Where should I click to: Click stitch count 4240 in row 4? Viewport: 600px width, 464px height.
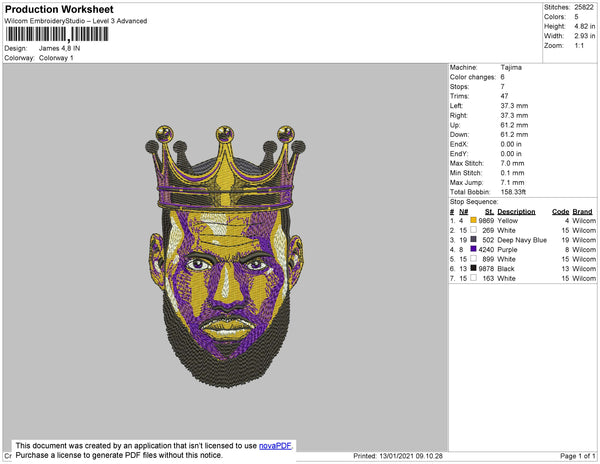pos(486,249)
